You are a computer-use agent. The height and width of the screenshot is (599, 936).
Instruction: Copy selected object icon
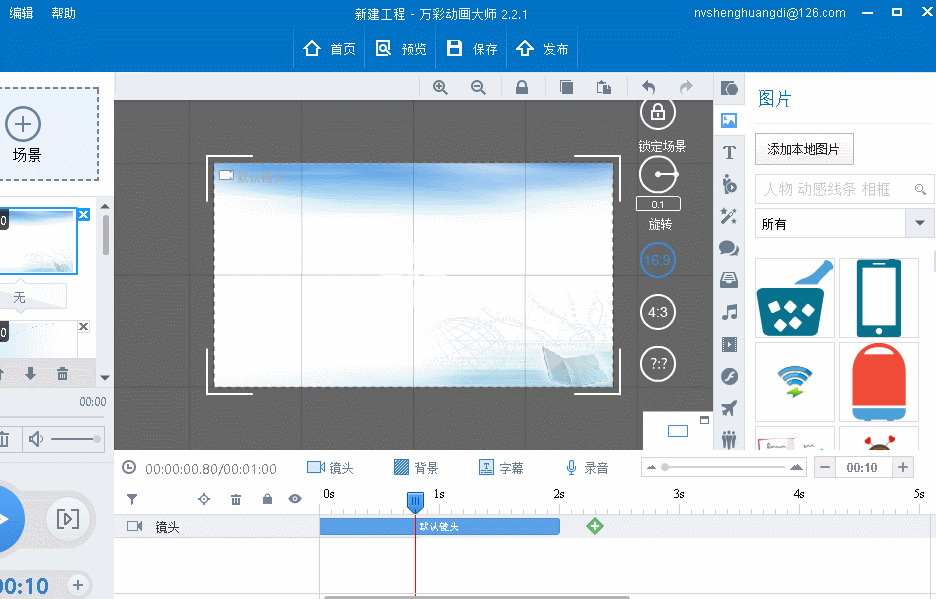point(566,87)
